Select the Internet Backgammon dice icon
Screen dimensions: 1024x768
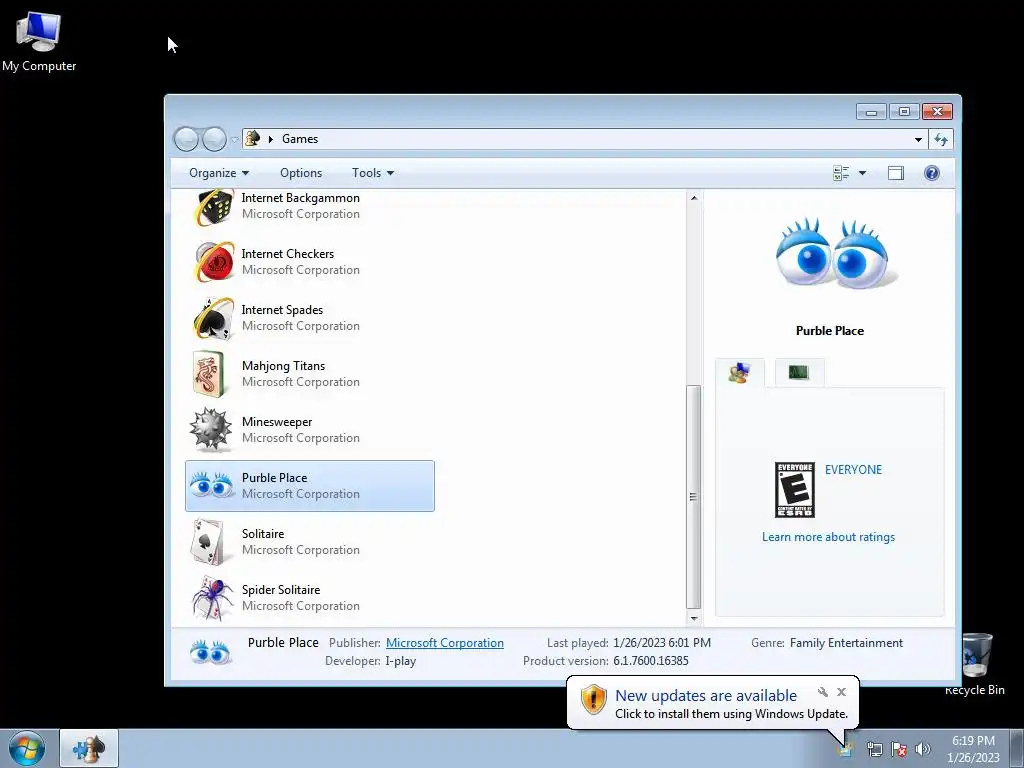coord(213,207)
